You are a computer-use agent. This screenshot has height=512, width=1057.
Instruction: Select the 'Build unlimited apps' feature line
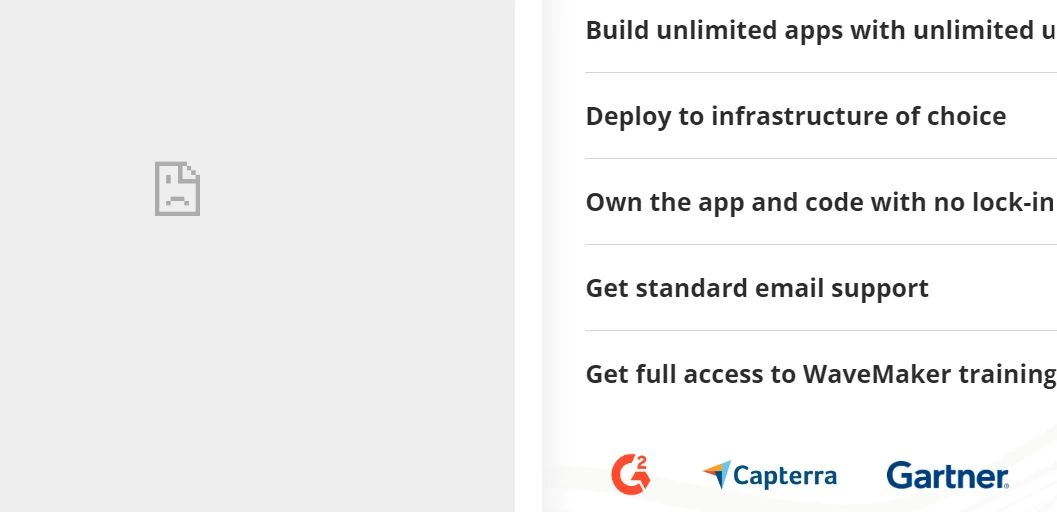coord(821,30)
